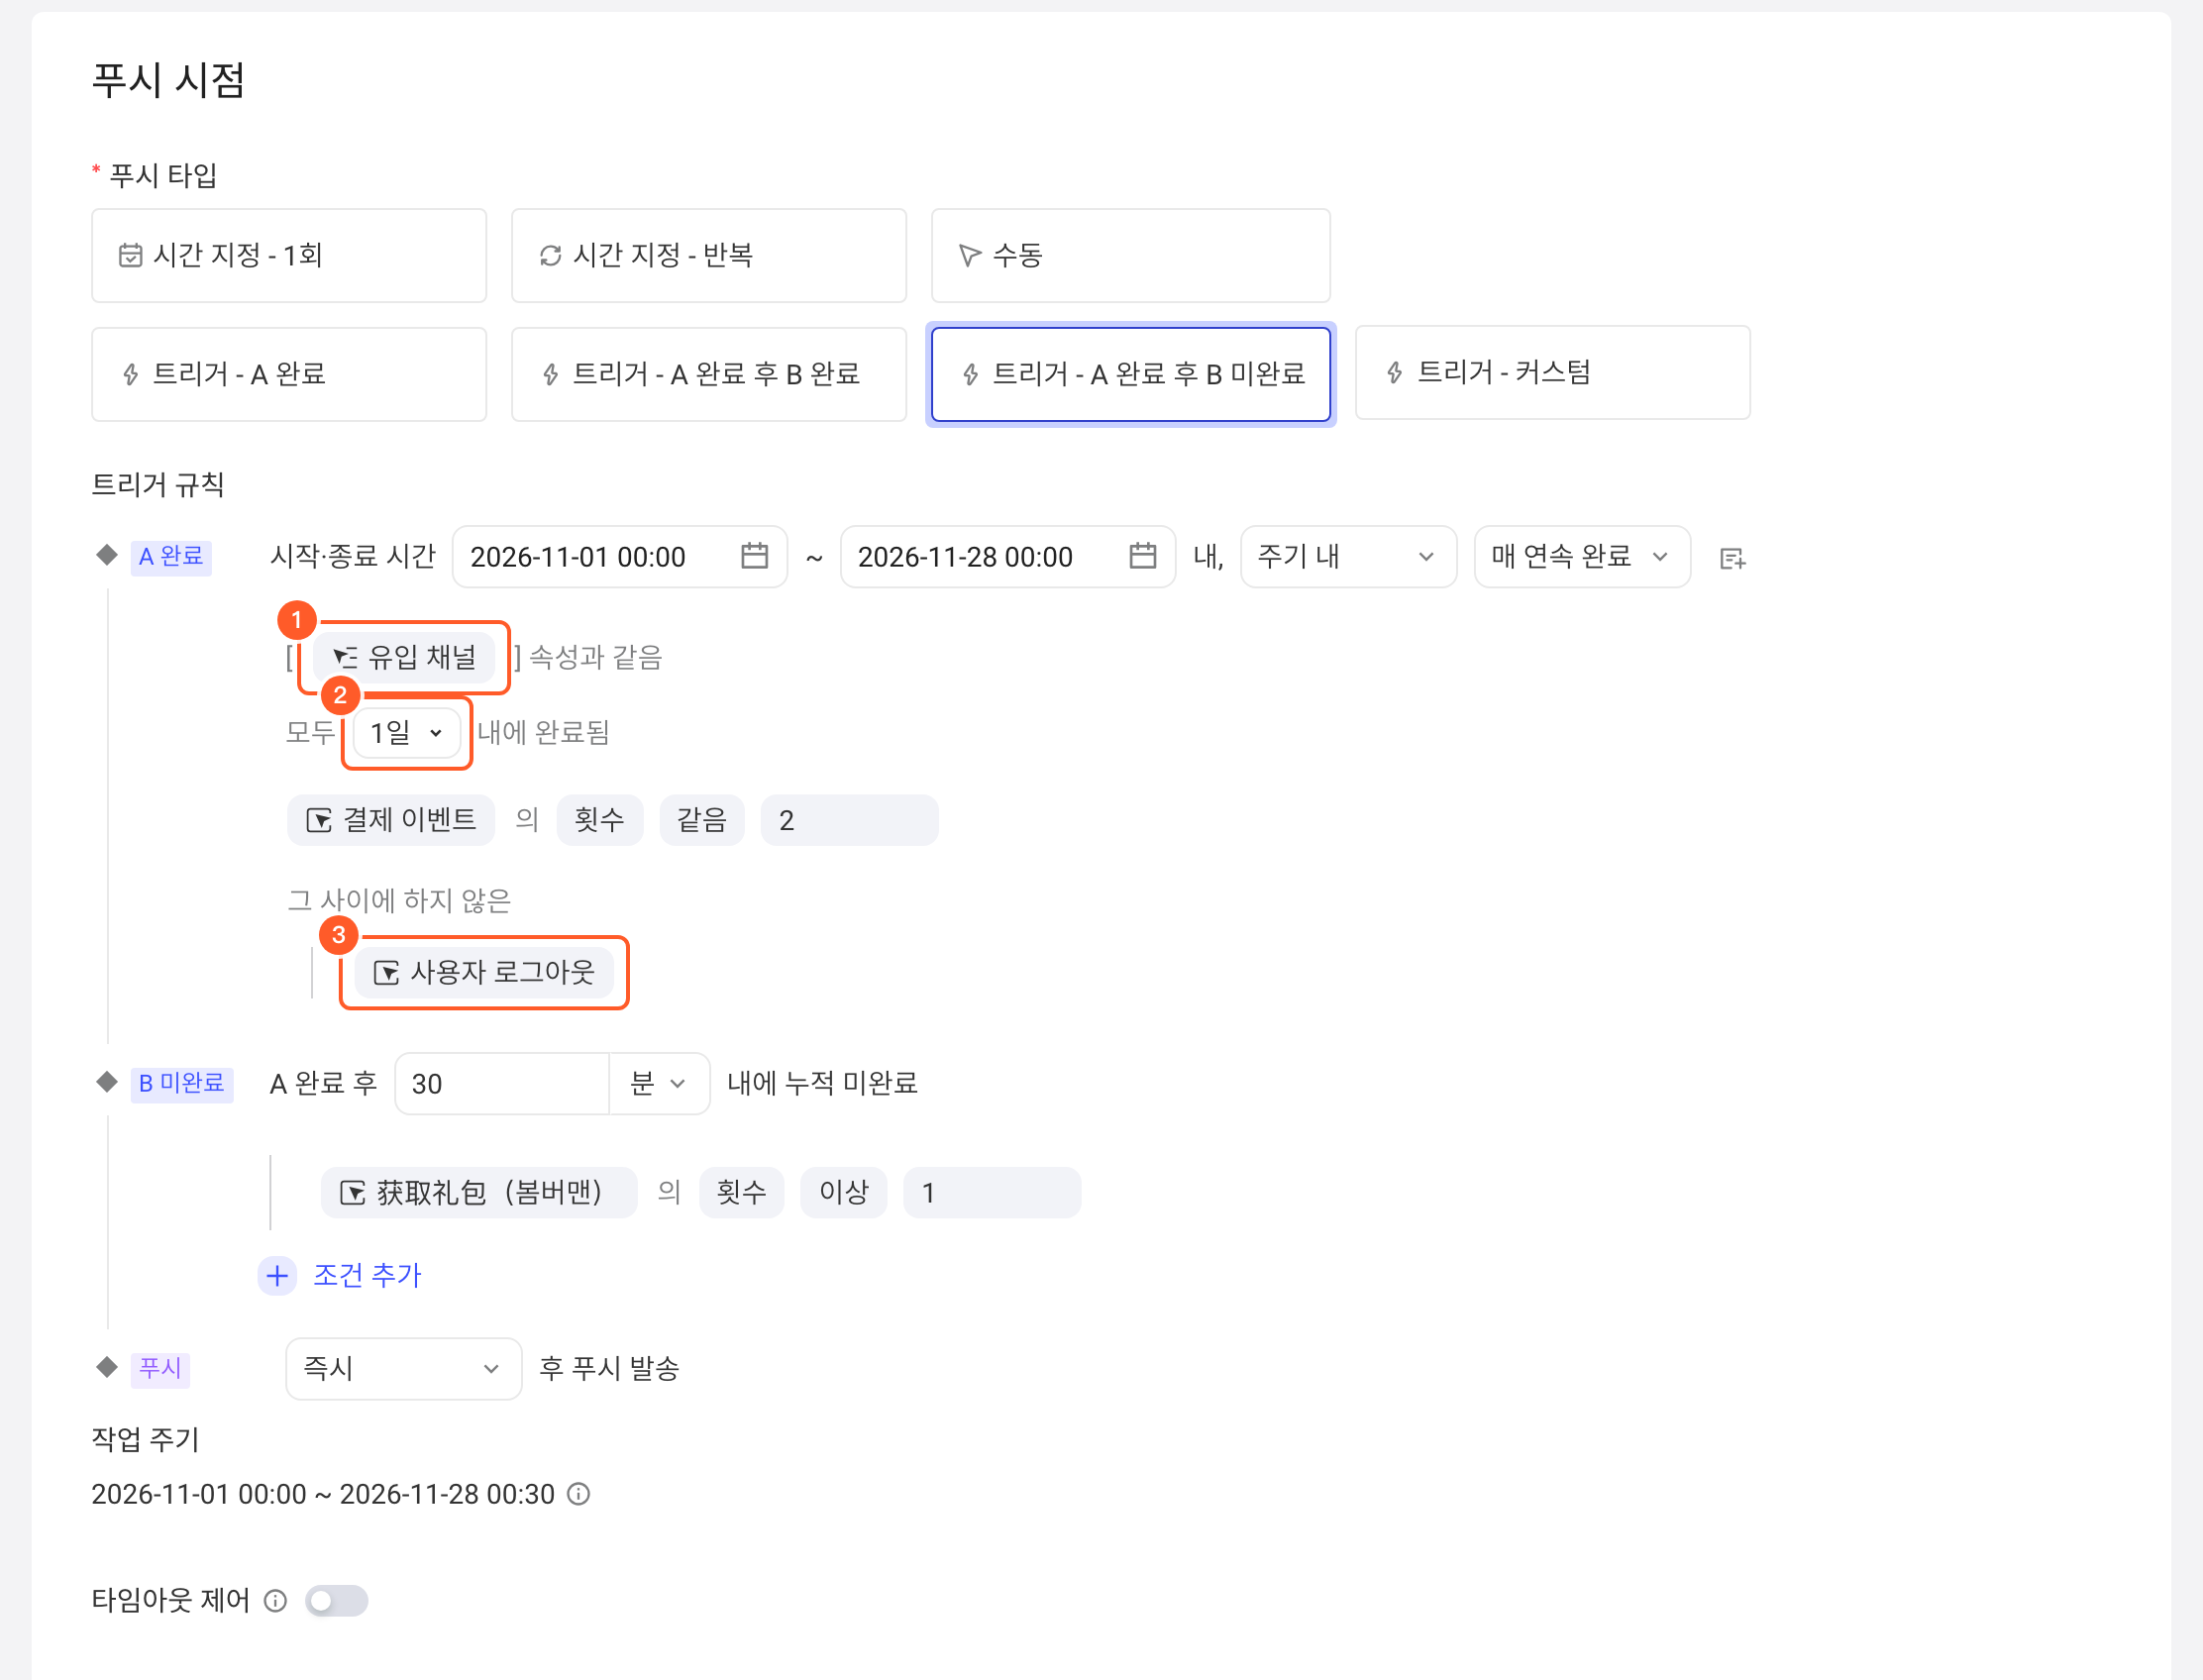
Task: Click the diamond icon beside A 완료
Action: pyautogui.click(x=107, y=555)
